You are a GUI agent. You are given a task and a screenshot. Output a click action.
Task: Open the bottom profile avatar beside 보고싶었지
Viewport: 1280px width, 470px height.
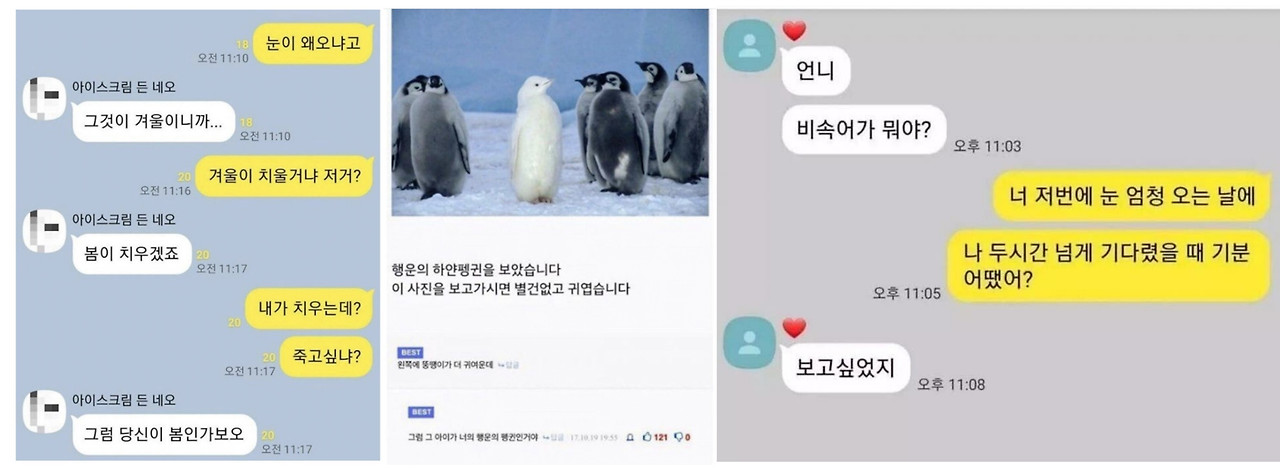coord(748,342)
